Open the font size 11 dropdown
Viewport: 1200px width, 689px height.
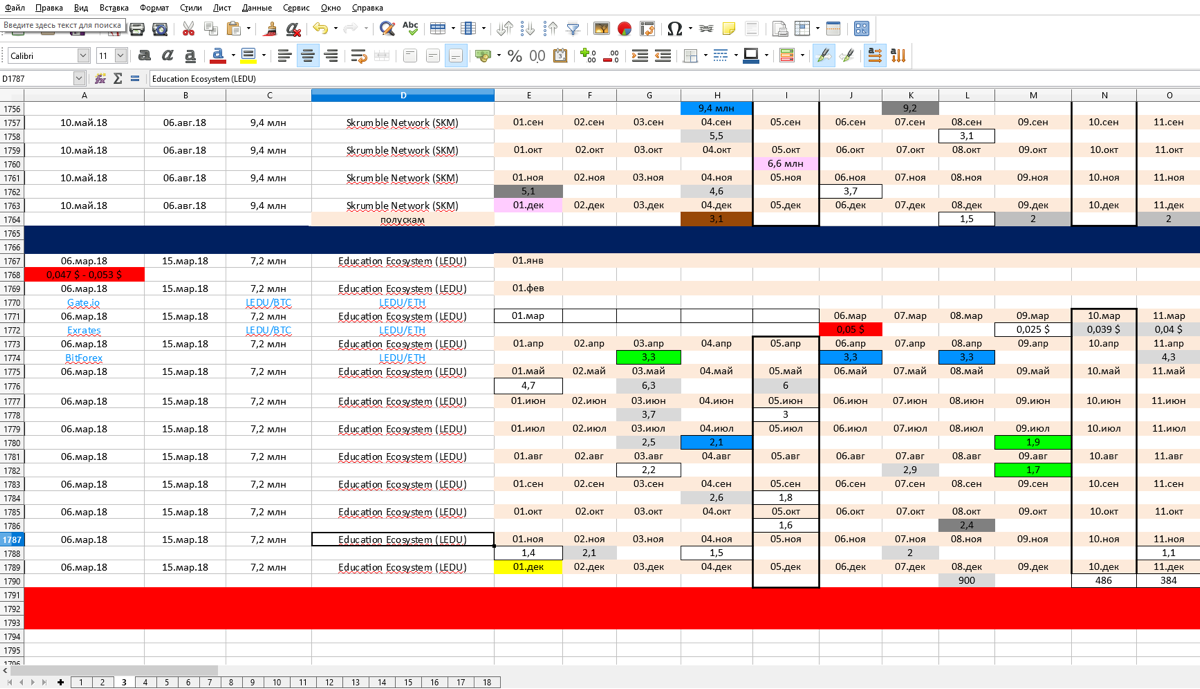click(x=121, y=56)
